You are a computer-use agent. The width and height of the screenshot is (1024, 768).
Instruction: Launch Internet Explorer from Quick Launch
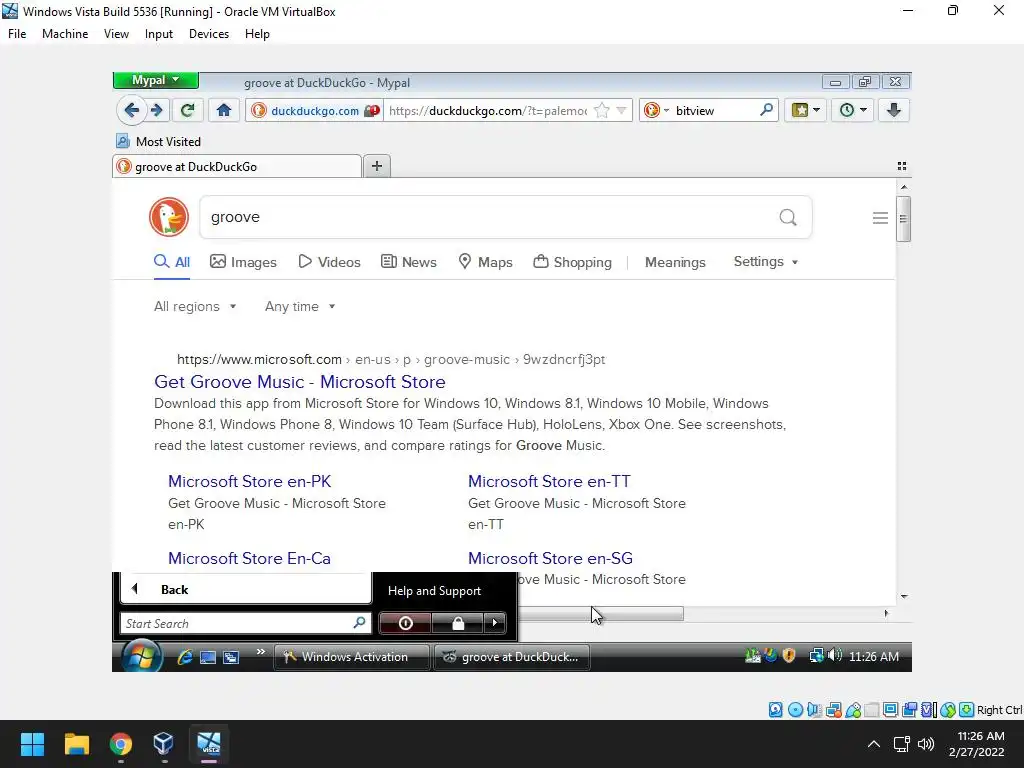185,657
